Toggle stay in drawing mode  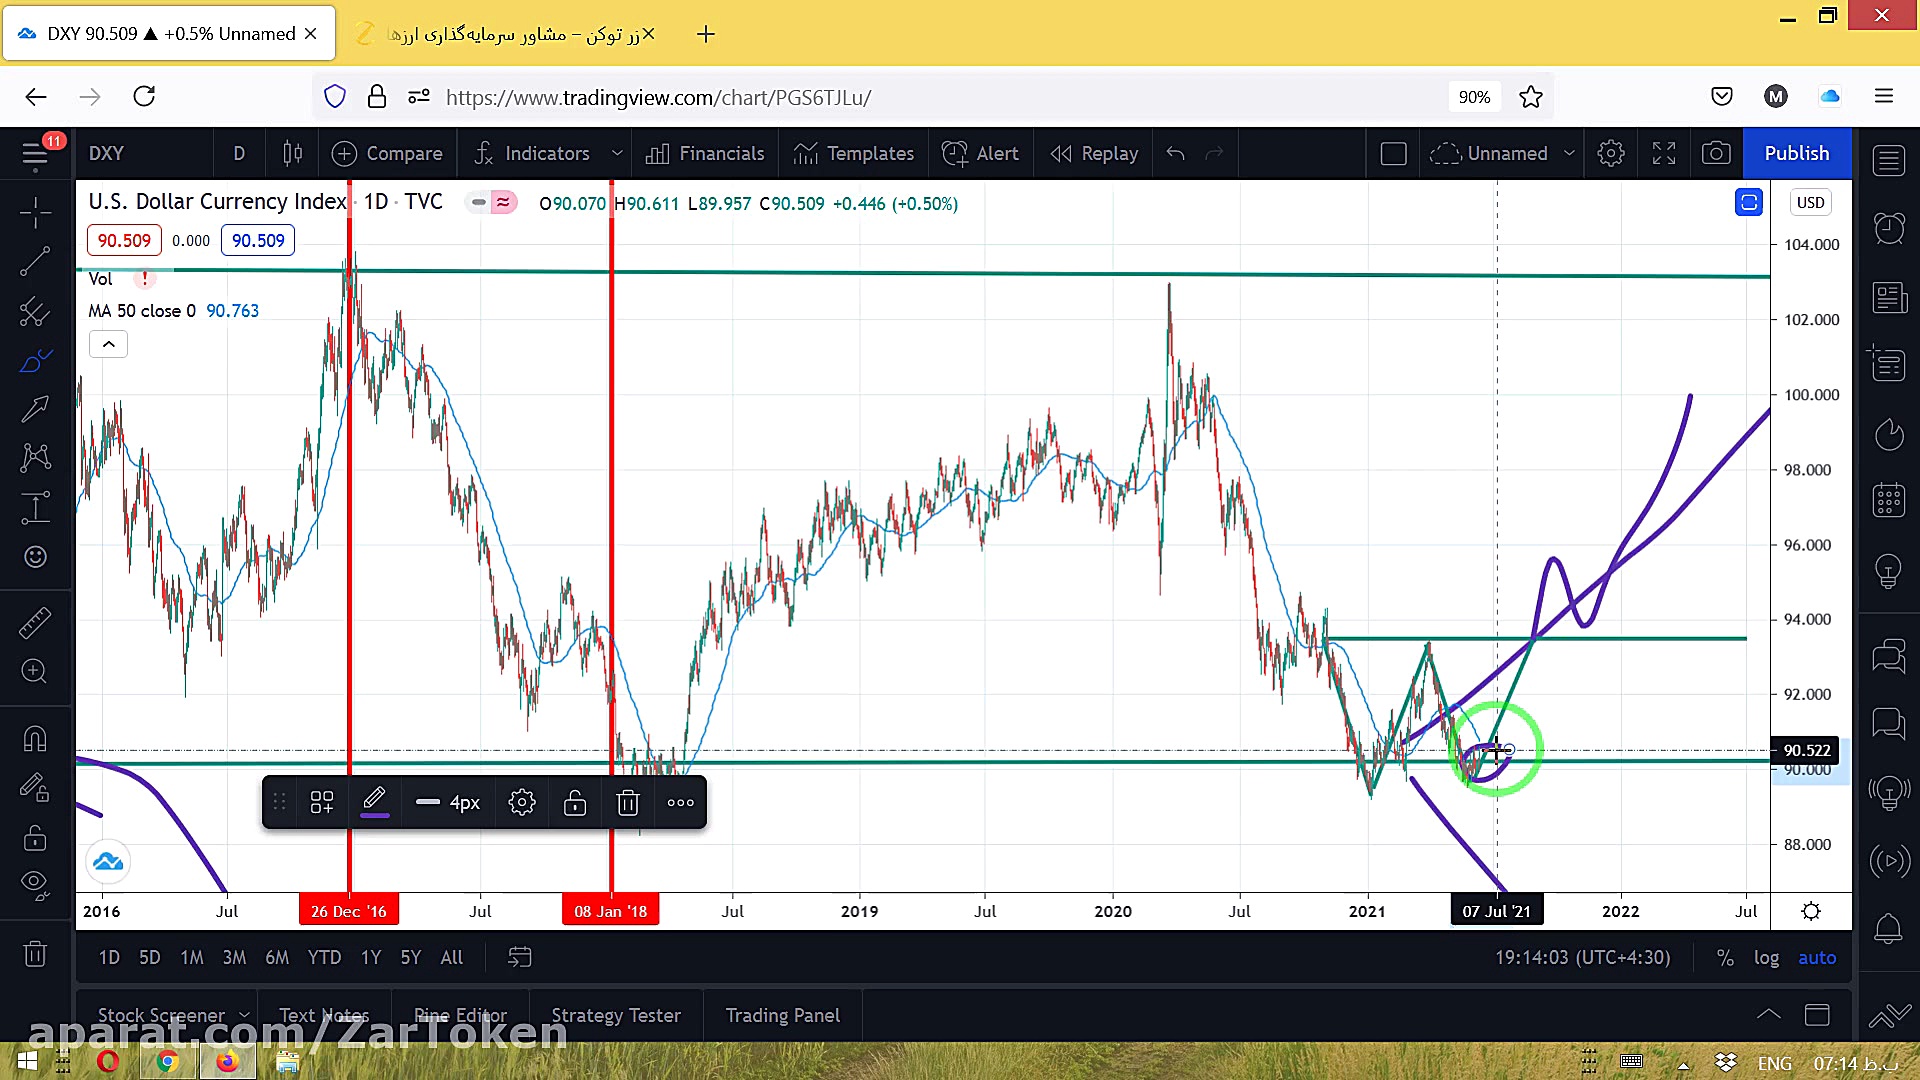pyautogui.click(x=35, y=788)
